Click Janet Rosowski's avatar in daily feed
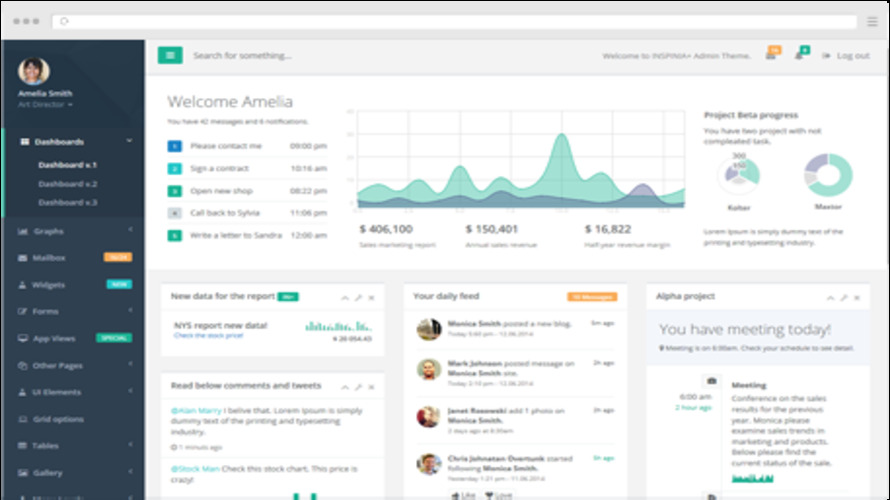Viewport: 890px width, 500px height. [429, 417]
